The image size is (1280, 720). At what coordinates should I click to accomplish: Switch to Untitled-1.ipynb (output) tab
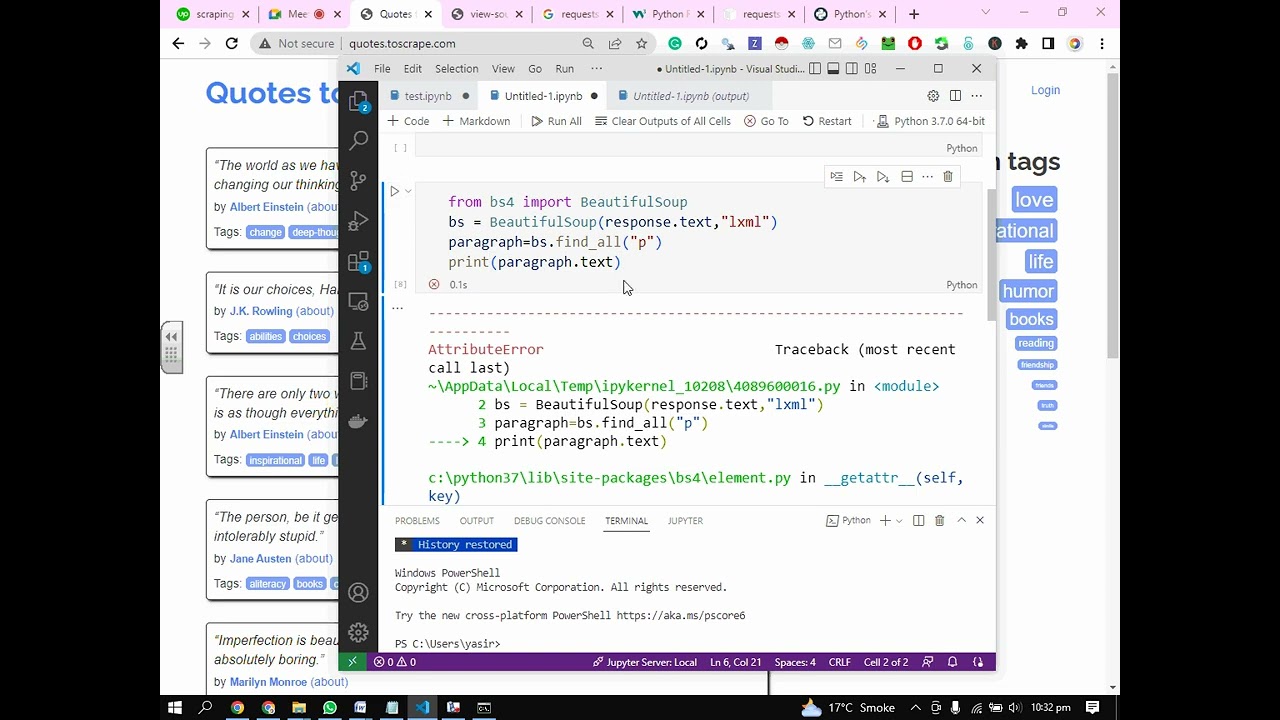[690, 96]
